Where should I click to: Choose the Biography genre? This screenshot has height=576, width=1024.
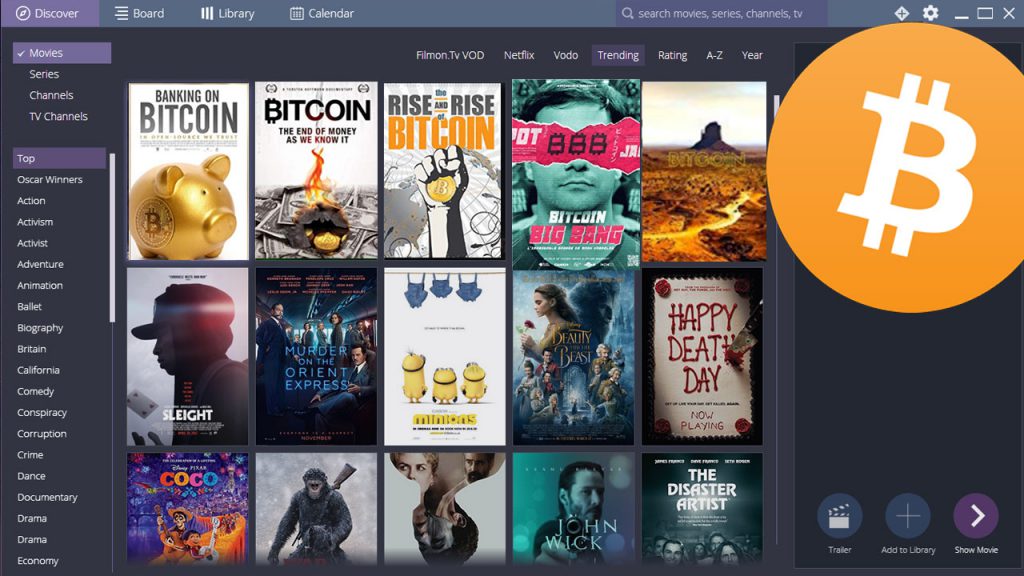[x=40, y=328]
